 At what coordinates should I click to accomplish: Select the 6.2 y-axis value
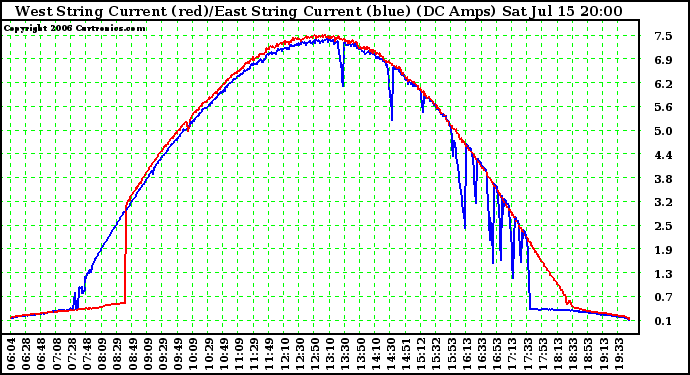click(663, 84)
